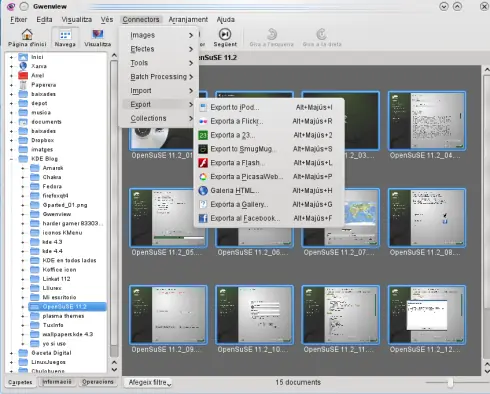Open the Afegeix filtre dropdown
490x394 pixels.
click(149, 383)
